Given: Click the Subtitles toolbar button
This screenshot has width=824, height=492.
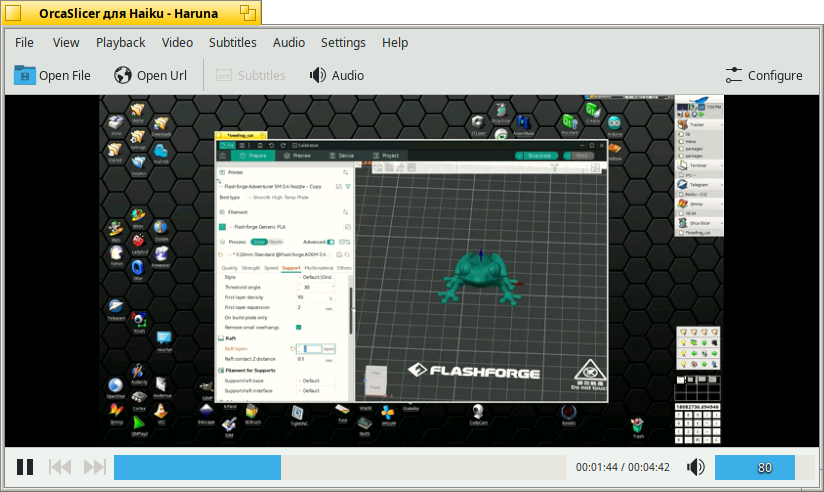Looking at the screenshot, I should pos(251,76).
